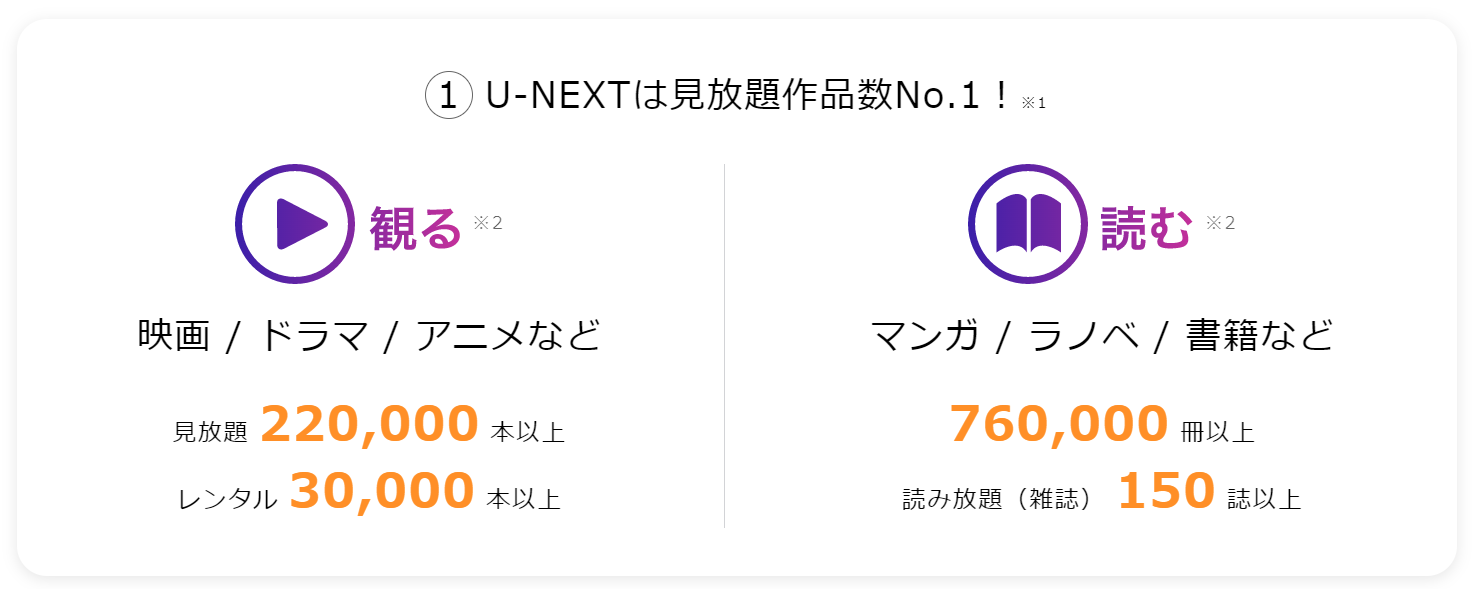Click the ※2 footnote next to 読む
The height and width of the screenshot is (589, 1472).
click(1220, 223)
